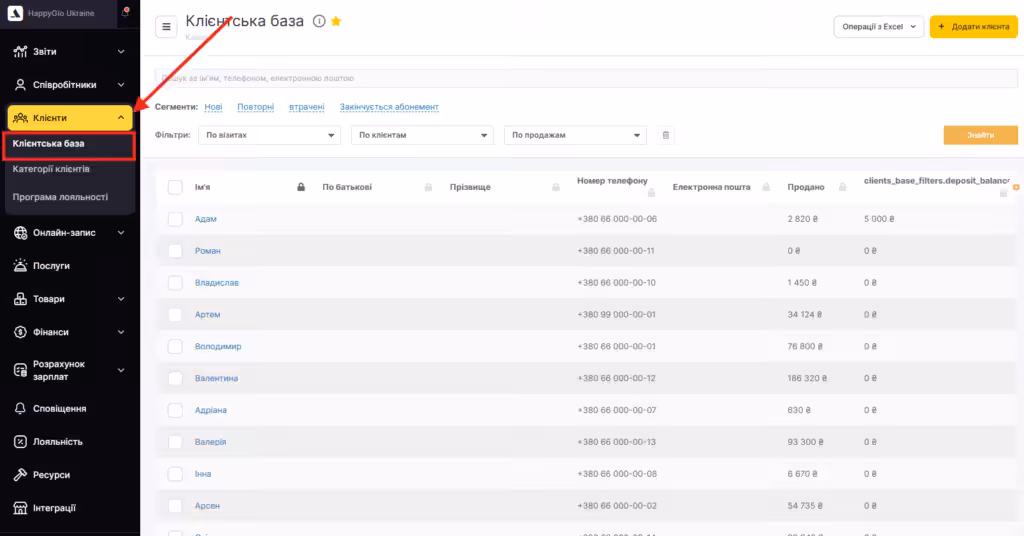
Task: Open the По продажам filter dropdown
Action: coord(575,135)
